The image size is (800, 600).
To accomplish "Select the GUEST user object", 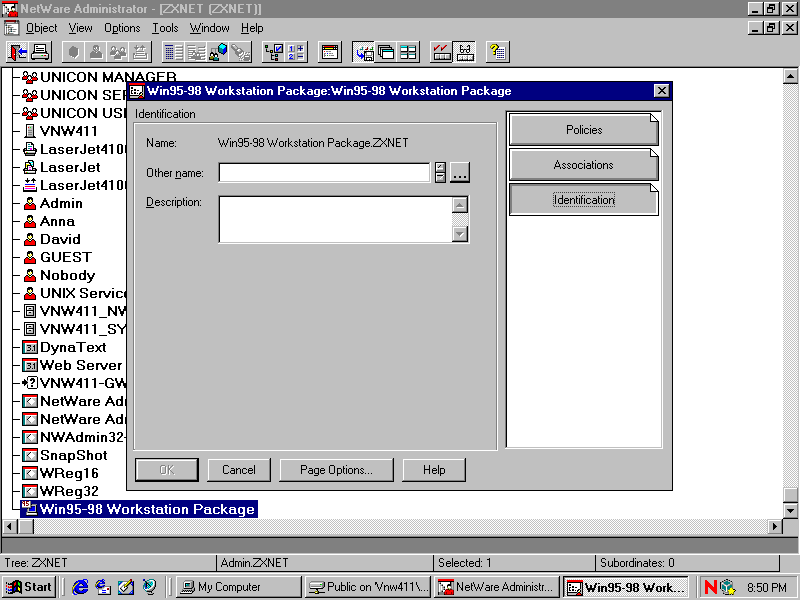I will pyautogui.click(x=58, y=257).
